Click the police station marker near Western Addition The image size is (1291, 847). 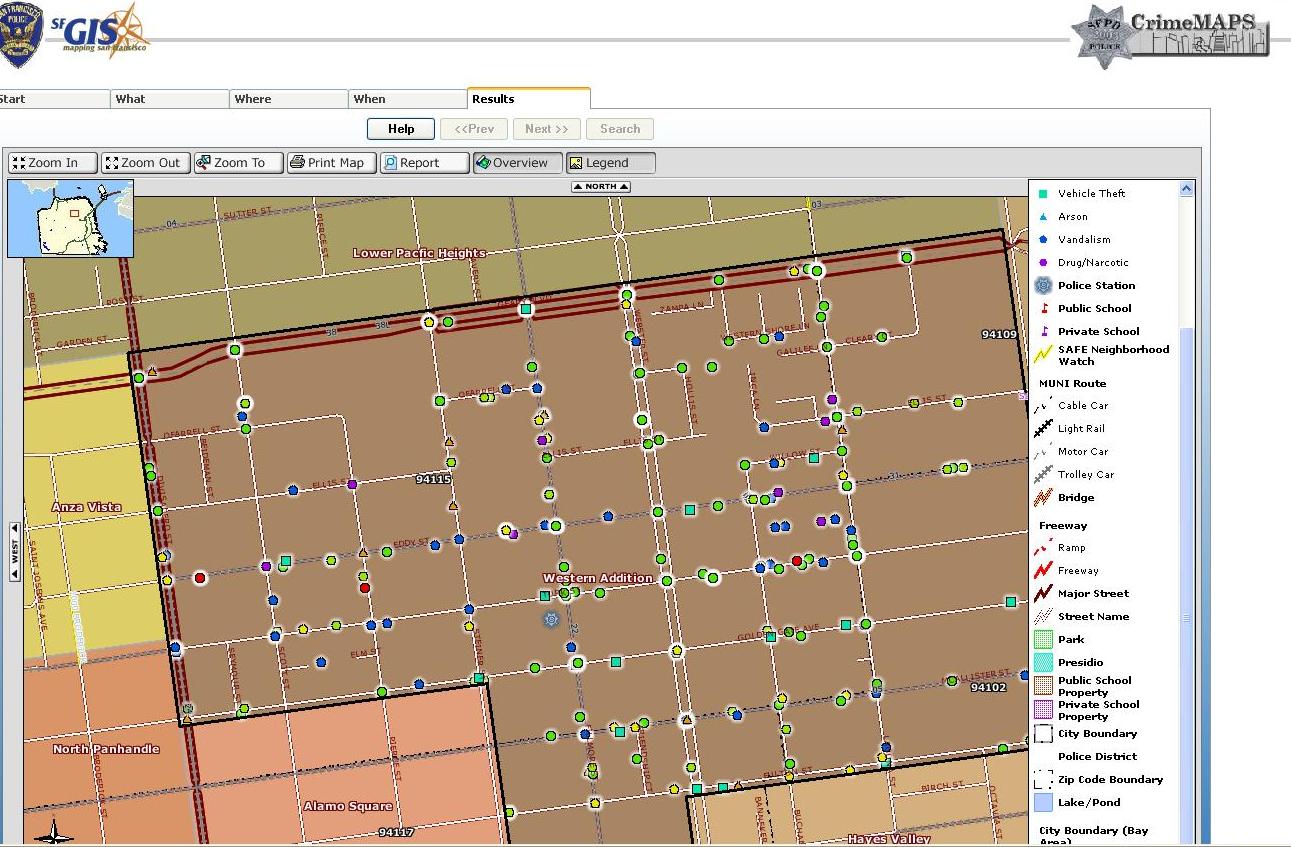click(x=551, y=620)
